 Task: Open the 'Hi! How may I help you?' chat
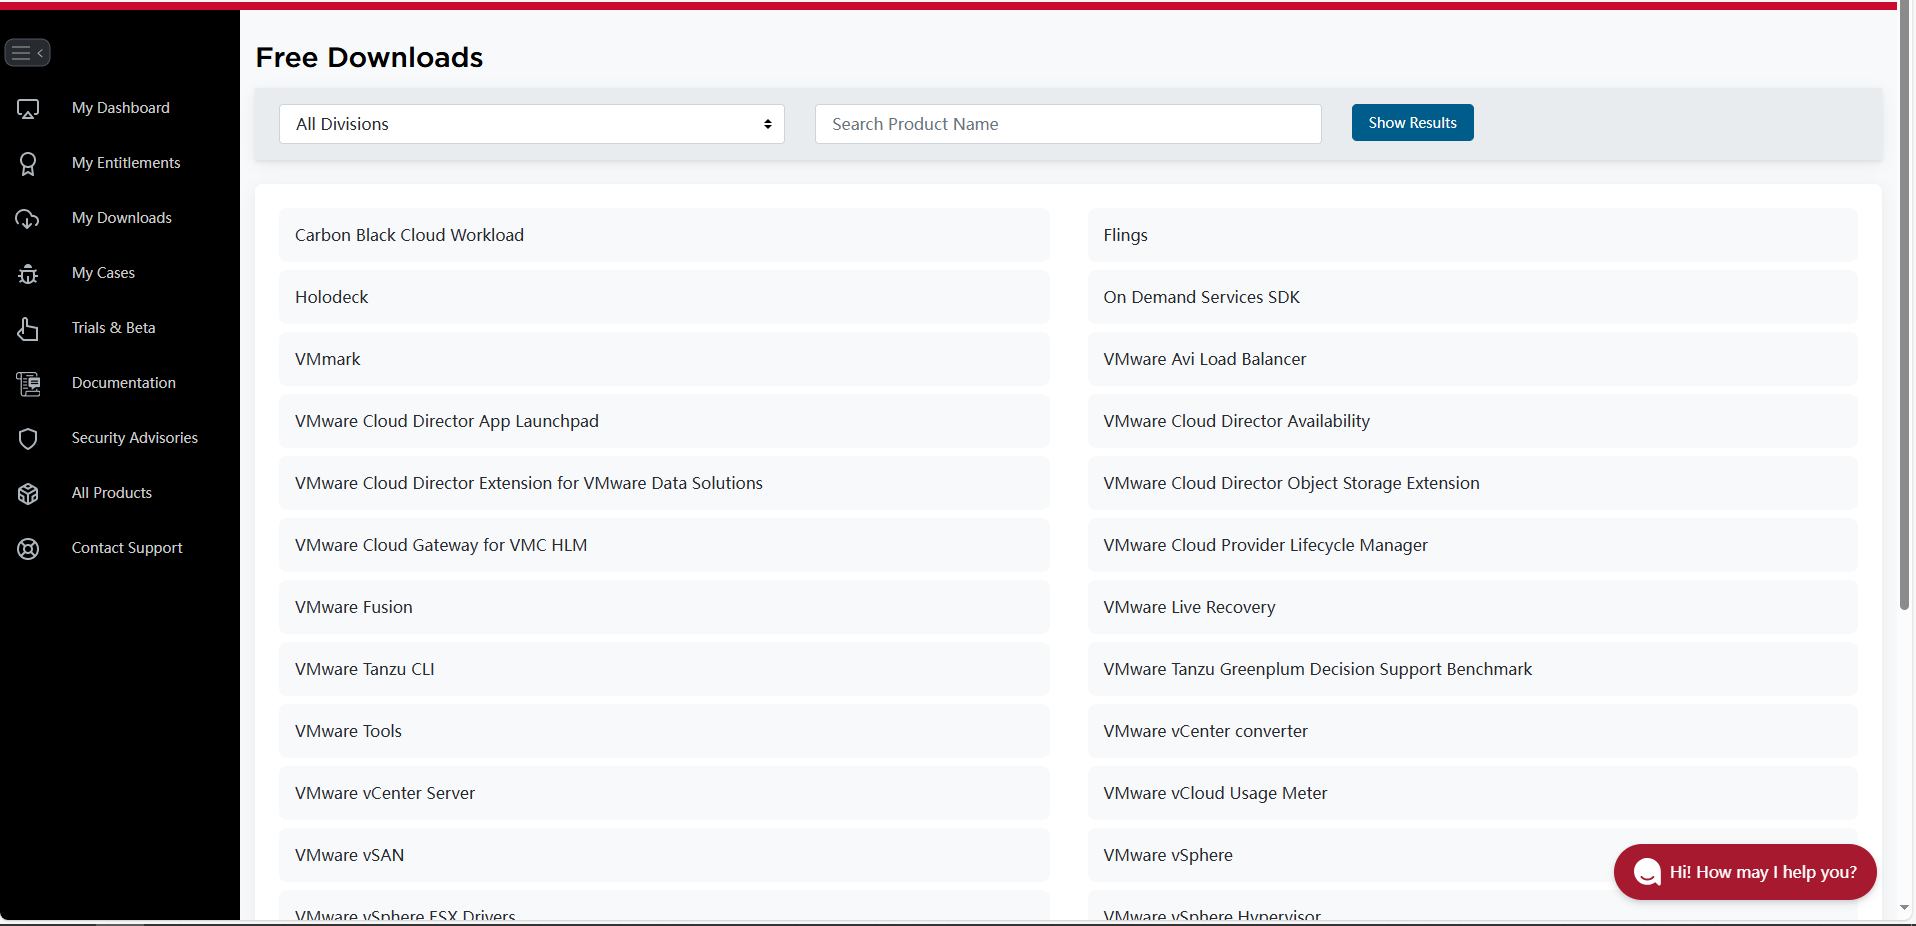1745,872
